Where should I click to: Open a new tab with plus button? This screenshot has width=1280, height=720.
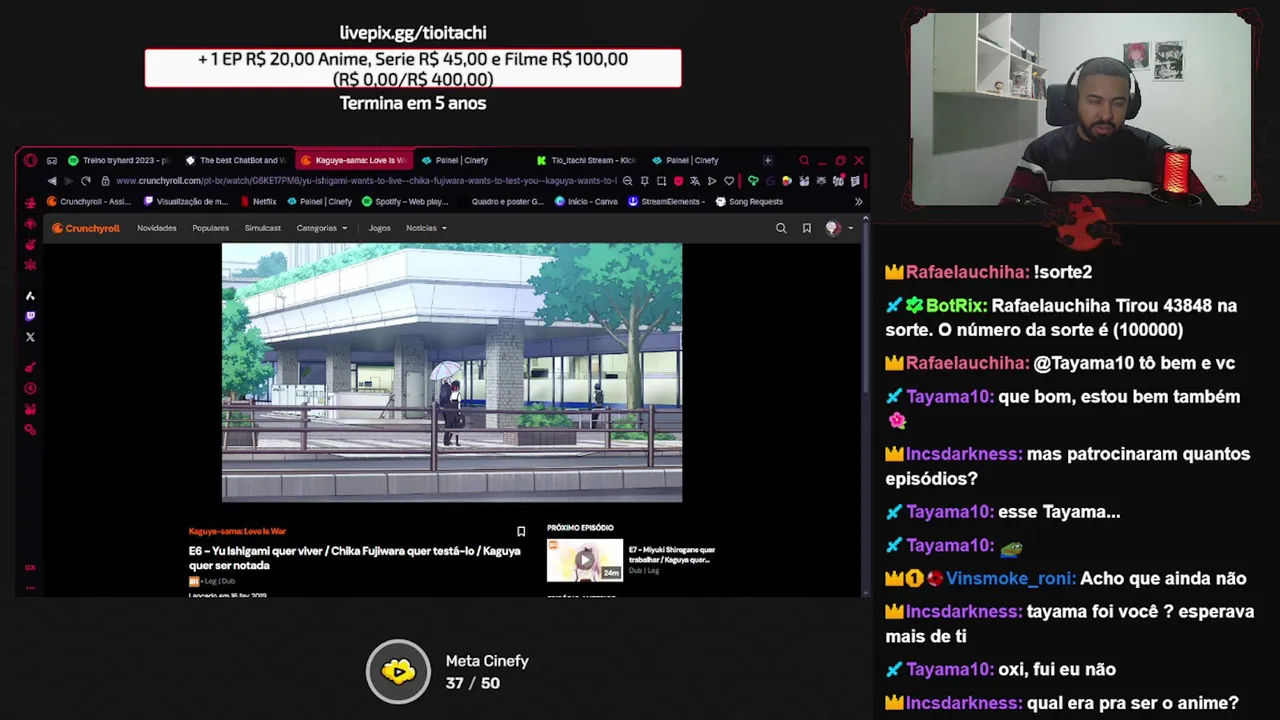[x=768, y=160]
